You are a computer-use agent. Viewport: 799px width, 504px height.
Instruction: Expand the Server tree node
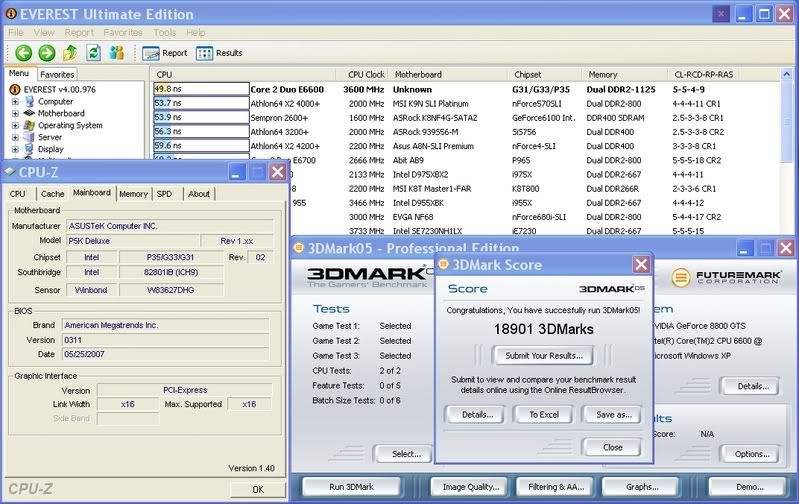point(15,137)
